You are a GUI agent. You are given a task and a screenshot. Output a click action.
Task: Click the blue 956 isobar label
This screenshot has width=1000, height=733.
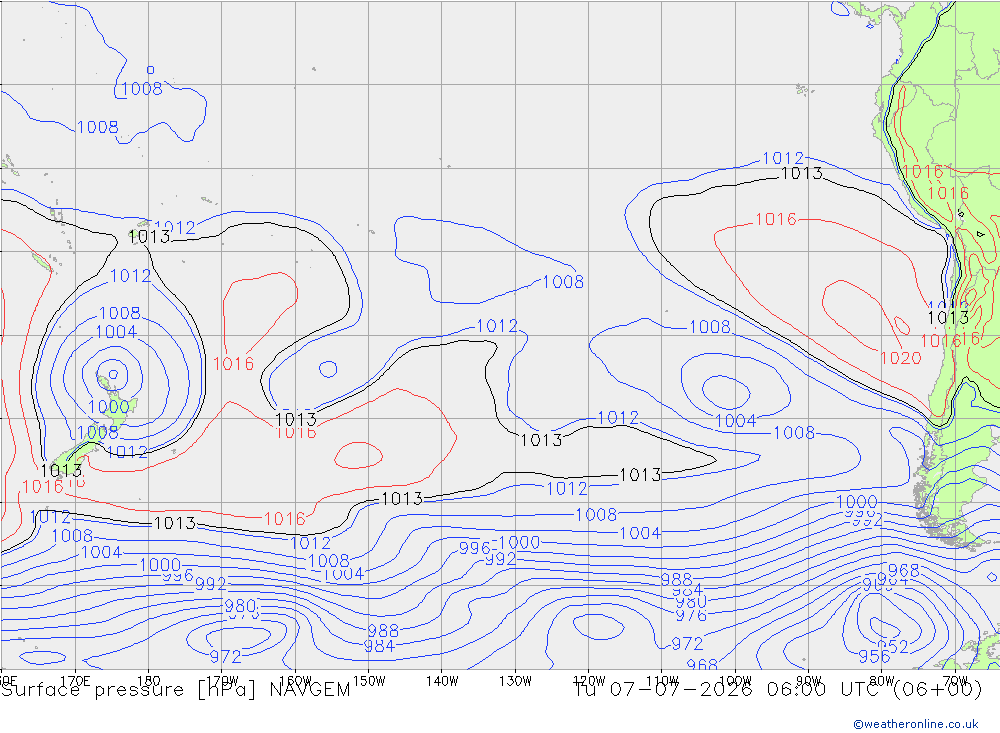pos(874,656)
